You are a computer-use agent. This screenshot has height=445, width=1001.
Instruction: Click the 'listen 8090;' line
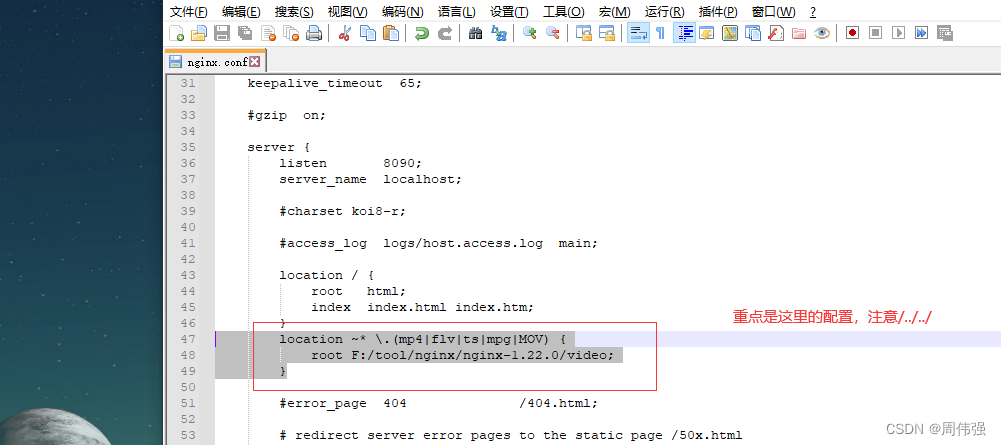coord(350,163)
